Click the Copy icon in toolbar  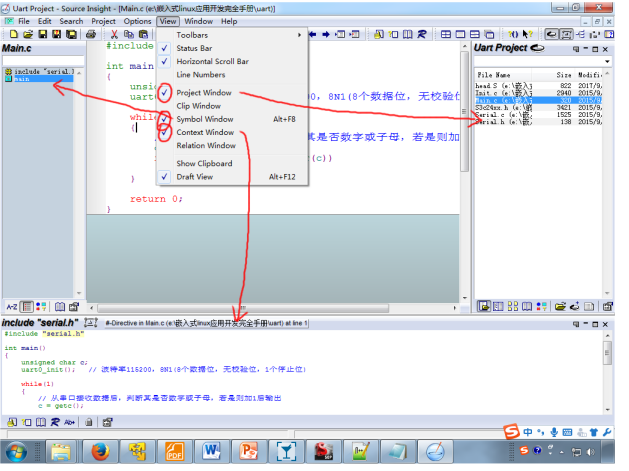coord(128,34)
